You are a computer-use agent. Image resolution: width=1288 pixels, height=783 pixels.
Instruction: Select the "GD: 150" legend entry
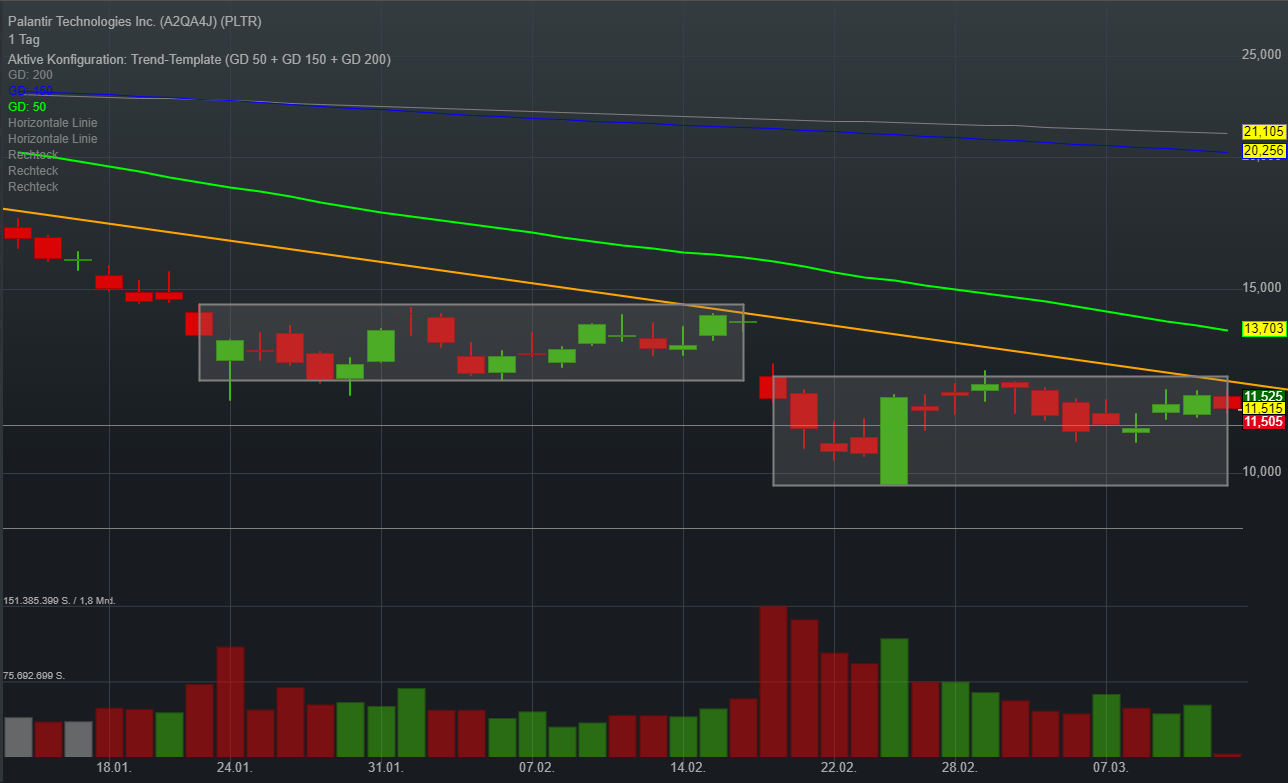coord(28,91)
